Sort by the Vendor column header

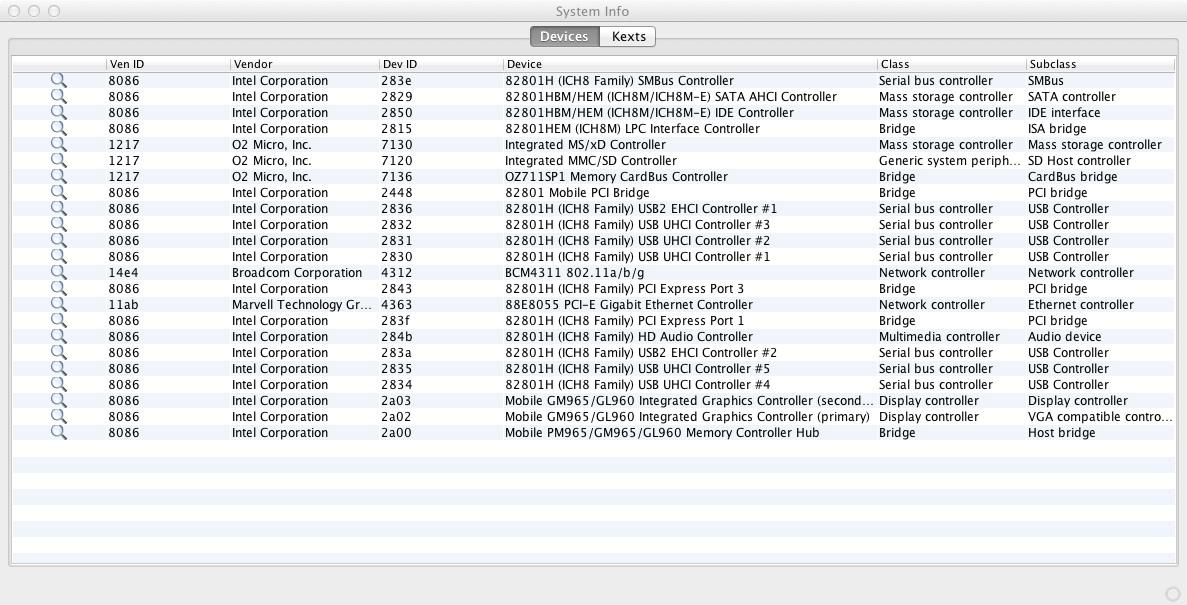click(304, 64)
